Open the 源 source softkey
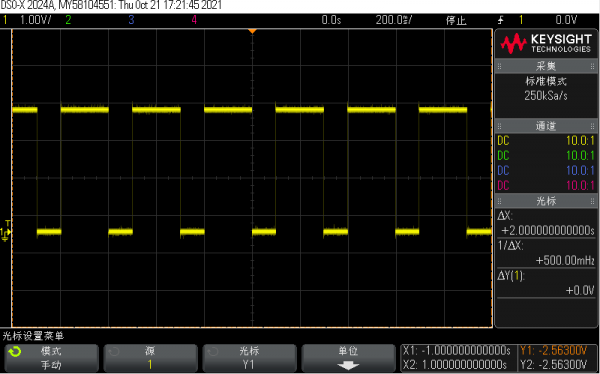 click(150, 358)
